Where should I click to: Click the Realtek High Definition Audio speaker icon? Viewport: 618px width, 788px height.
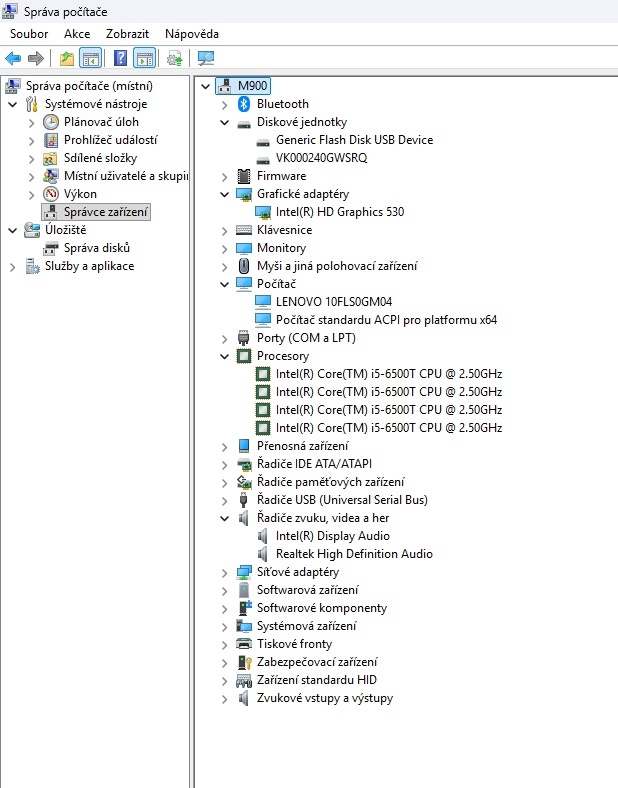coord(263,554)
